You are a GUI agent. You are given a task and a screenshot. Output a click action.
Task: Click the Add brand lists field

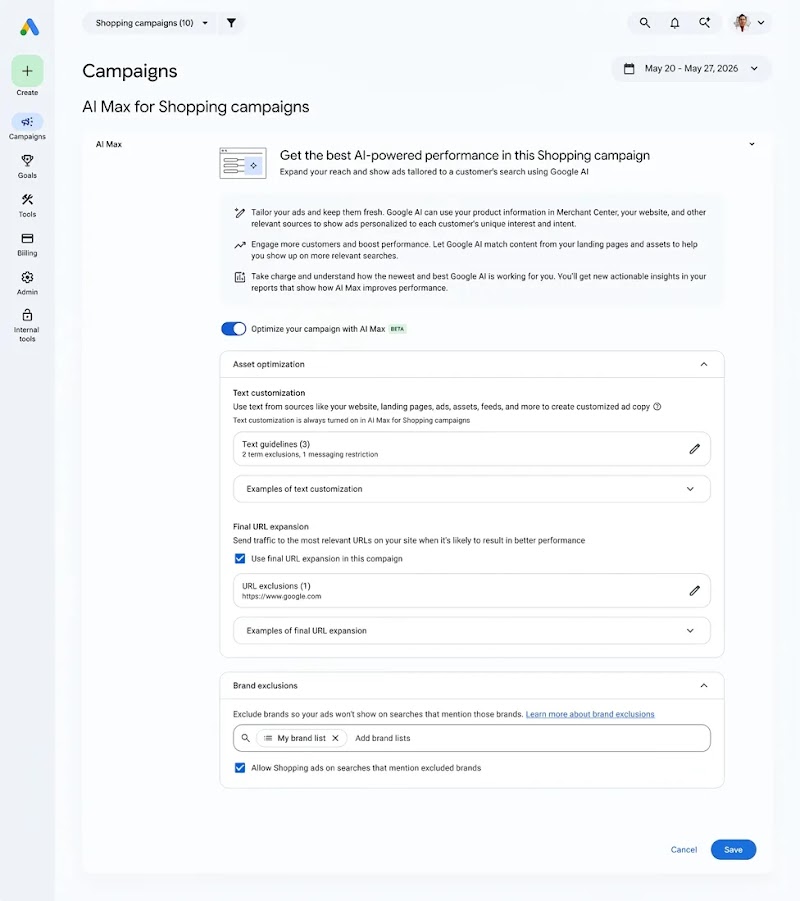(x=383, y=738)
